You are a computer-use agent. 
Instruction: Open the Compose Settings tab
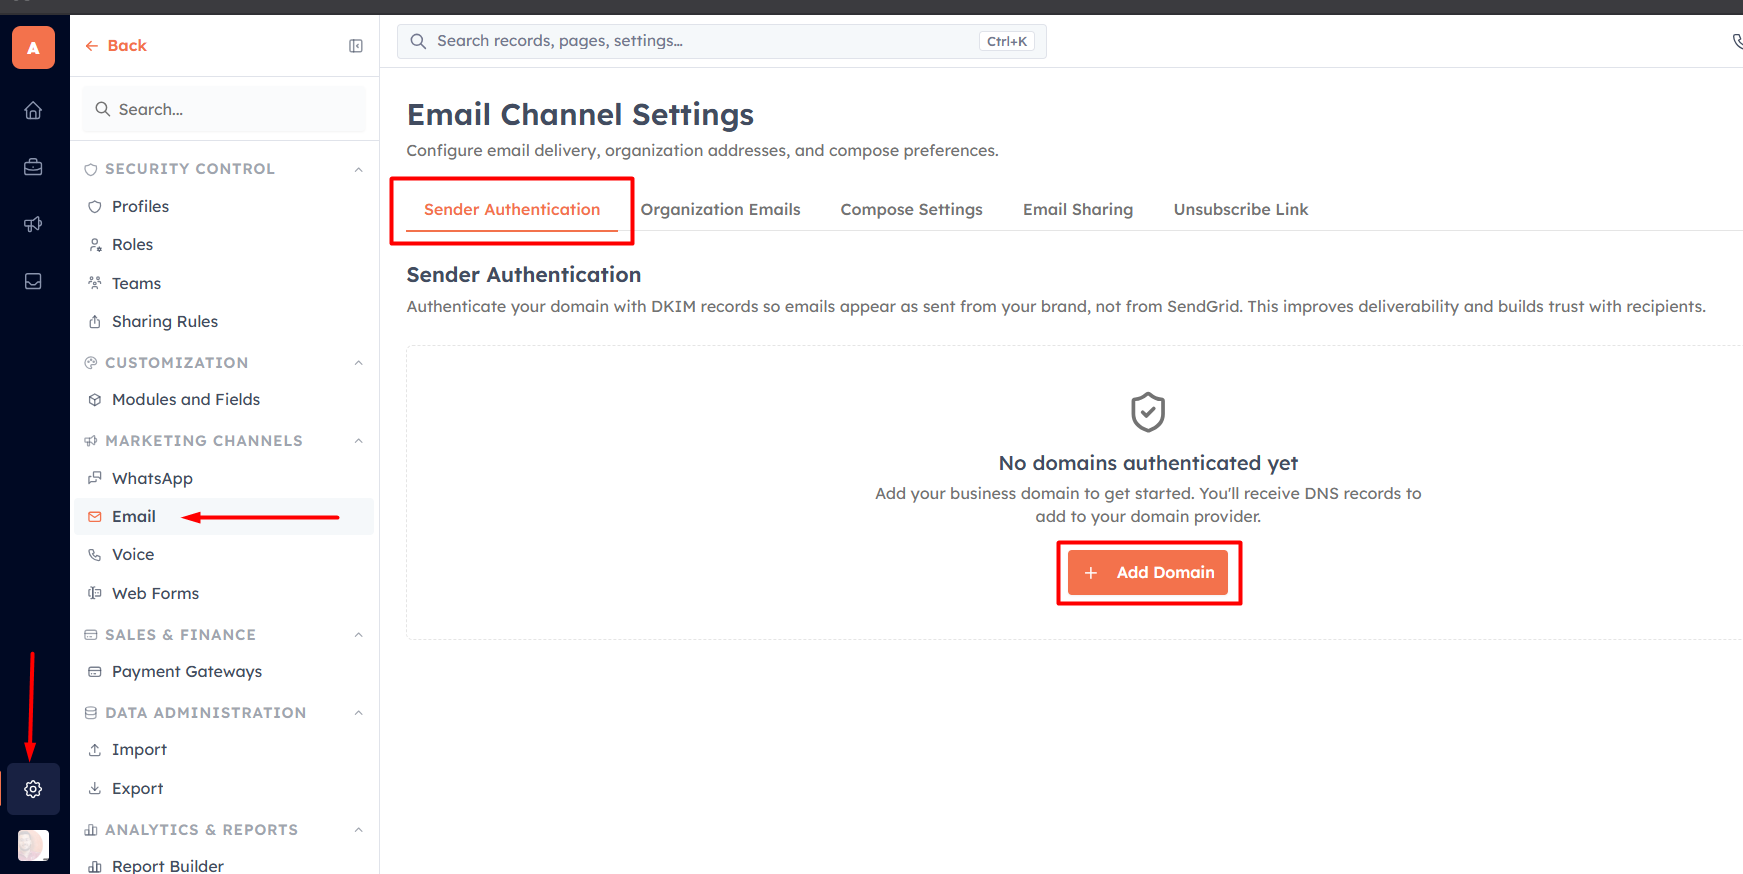[x=911, y=209]
